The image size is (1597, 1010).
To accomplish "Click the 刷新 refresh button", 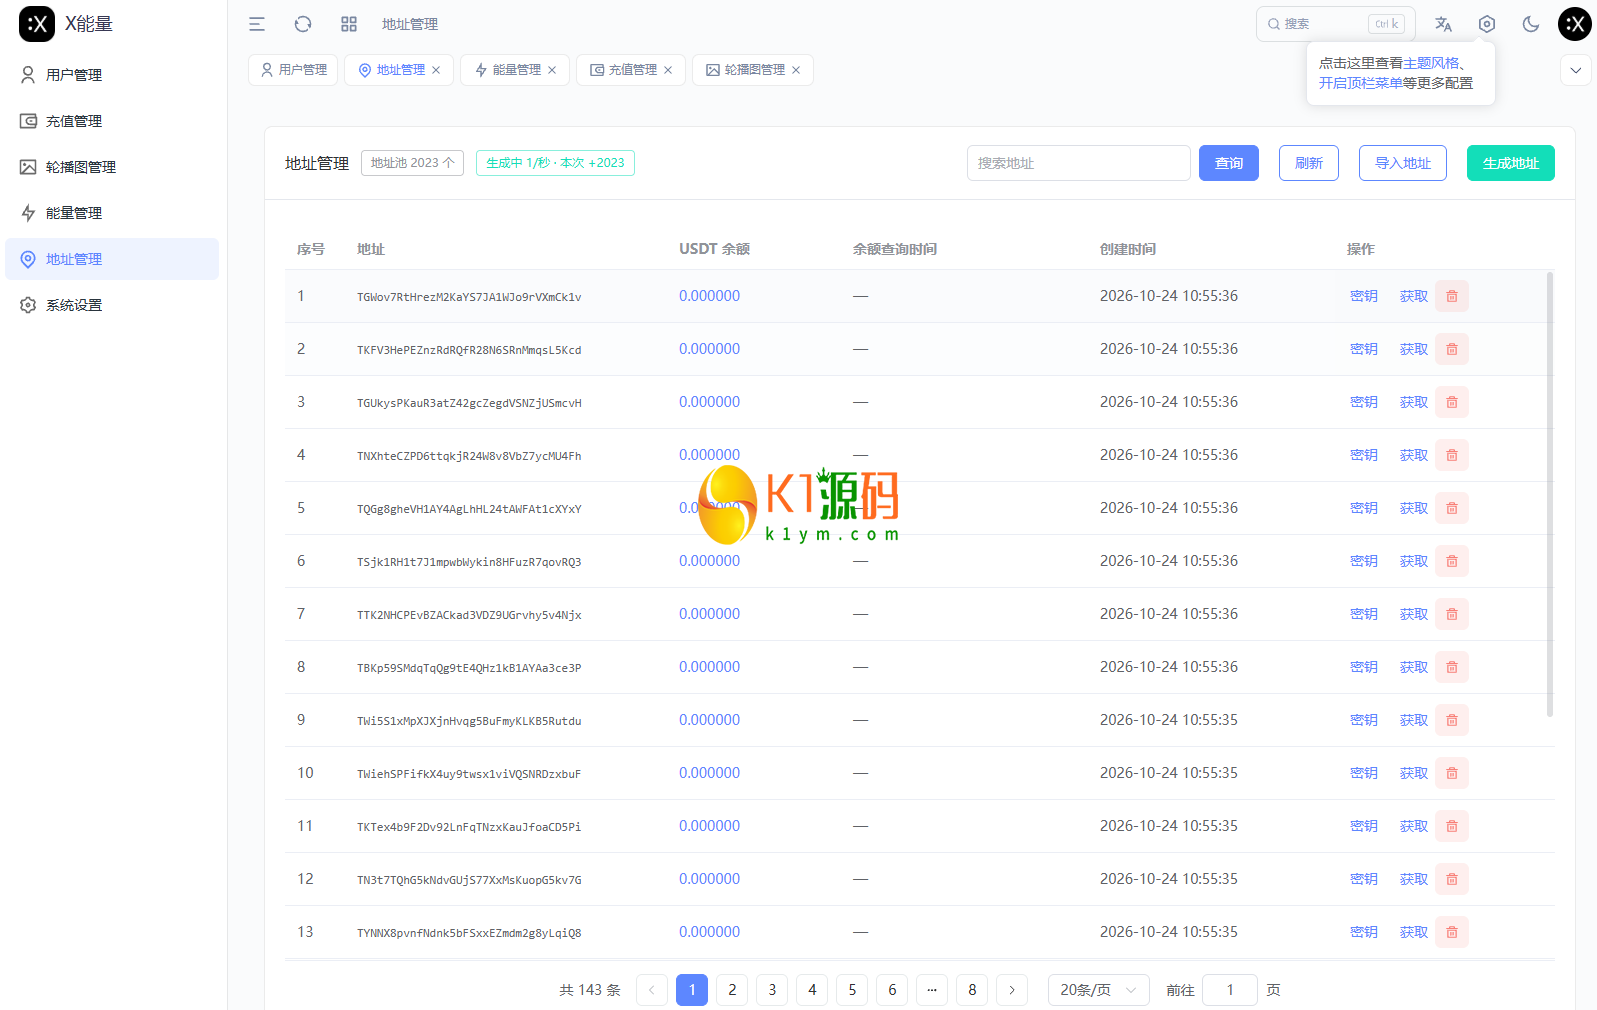I will pos(1309,163).
